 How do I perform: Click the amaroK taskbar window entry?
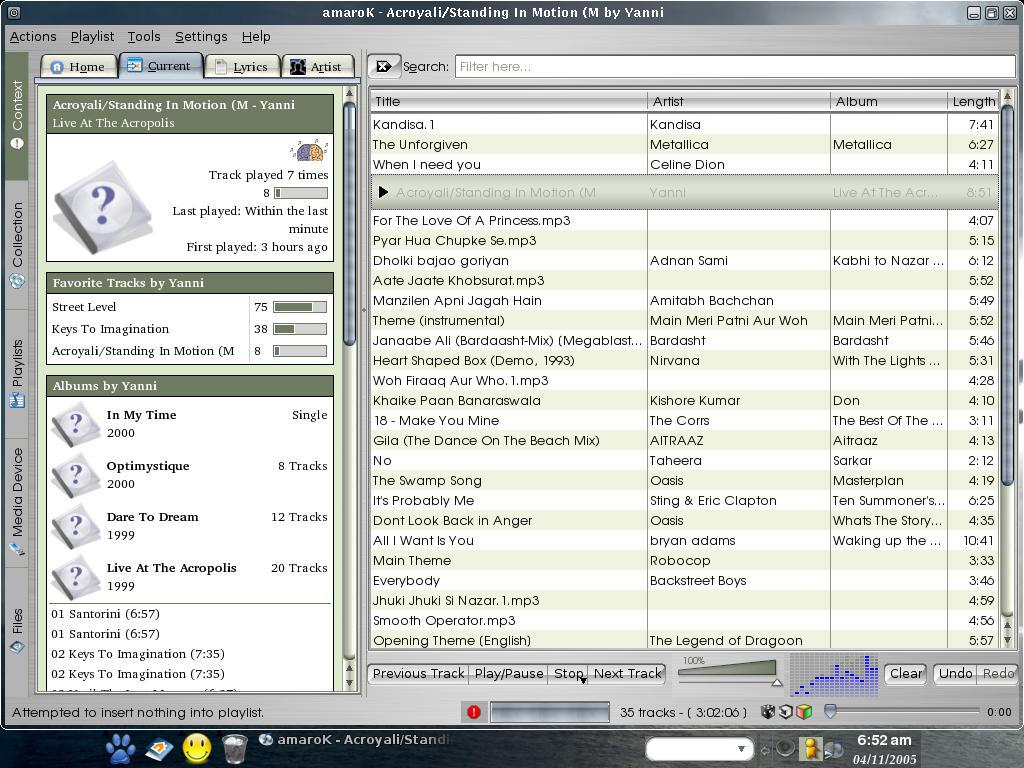[x=355, y=739]
